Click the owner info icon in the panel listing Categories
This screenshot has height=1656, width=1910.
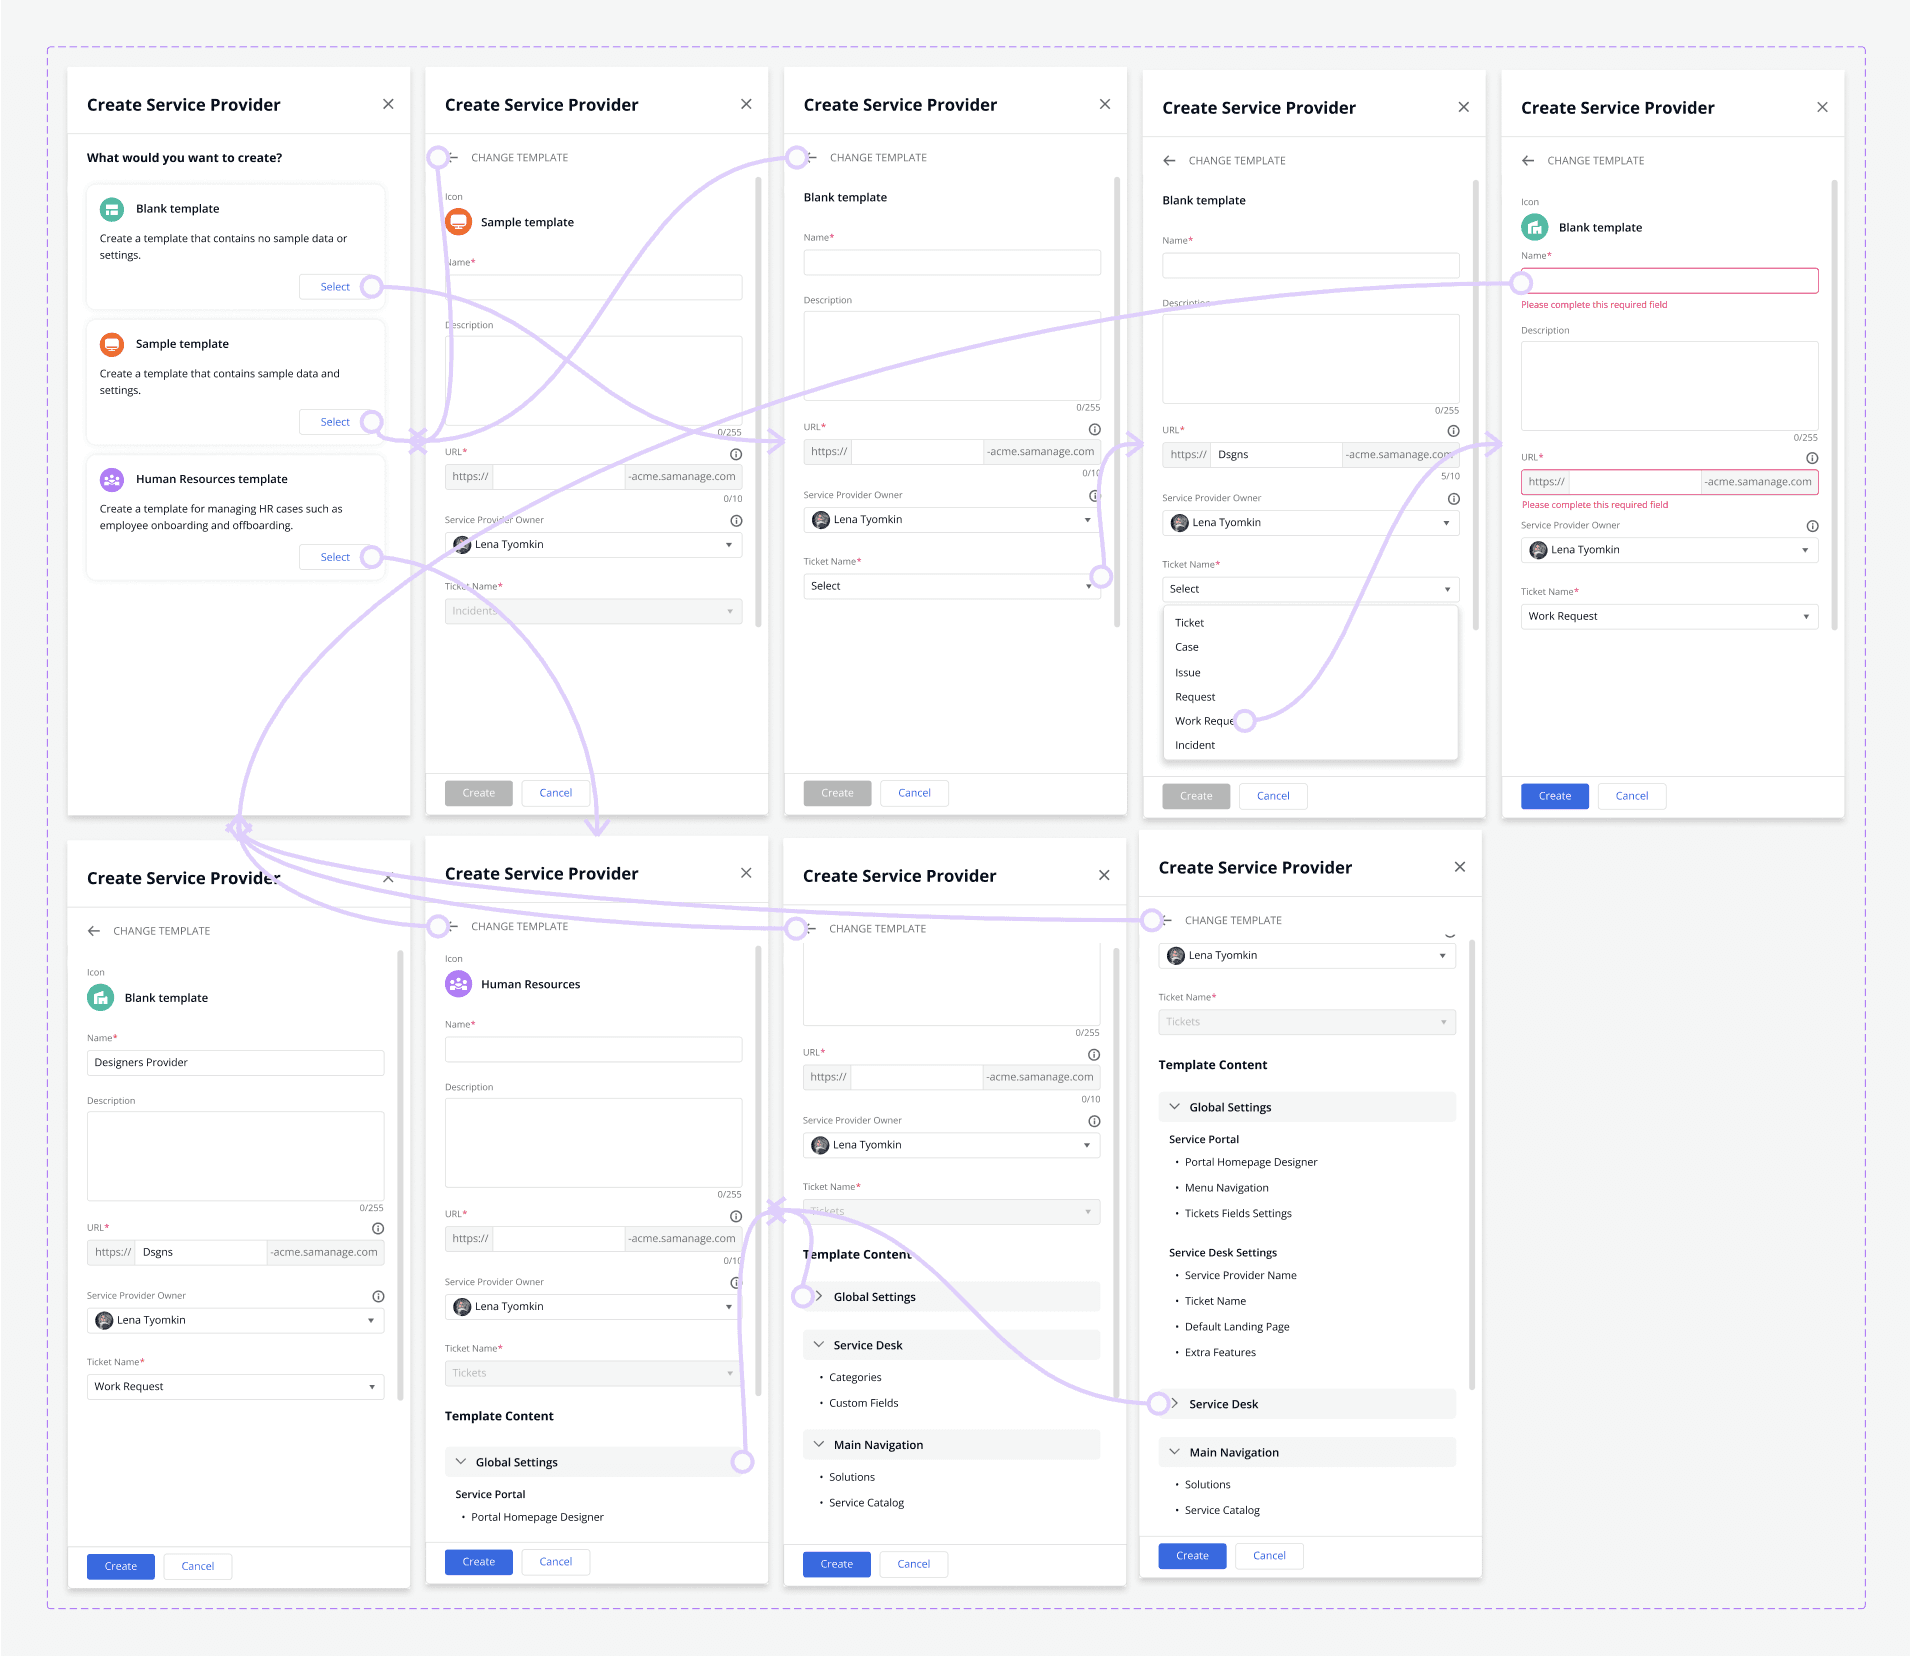1094,1122
